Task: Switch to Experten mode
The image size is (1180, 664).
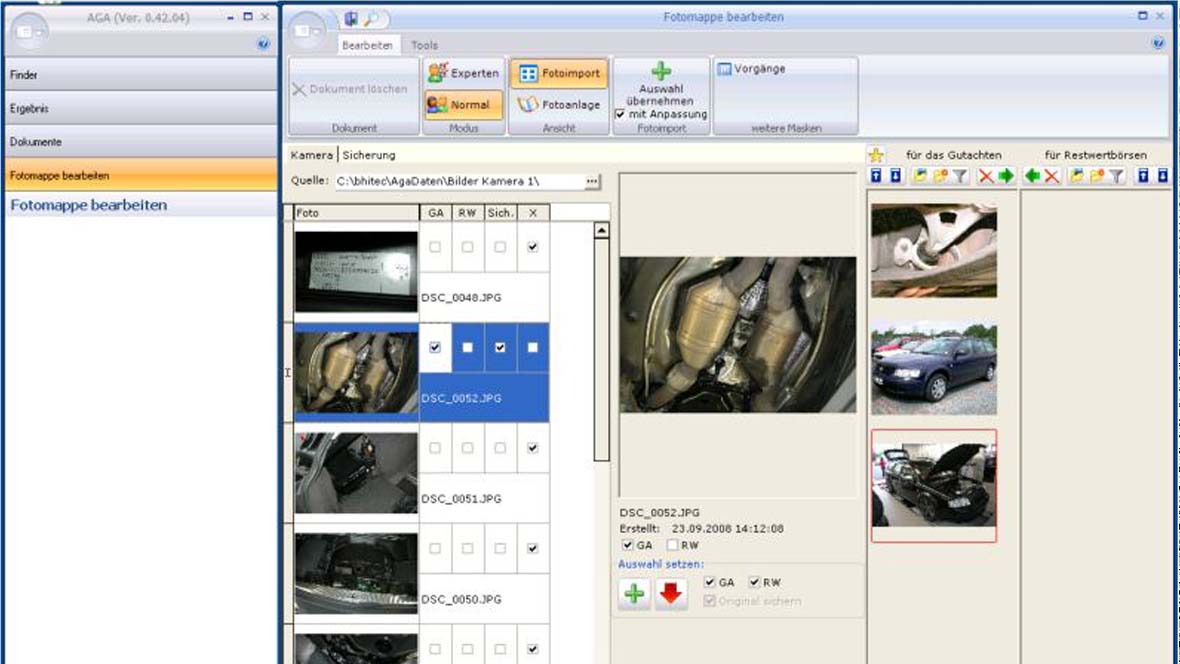Action: pyautogui.click(x=464, y=73)
